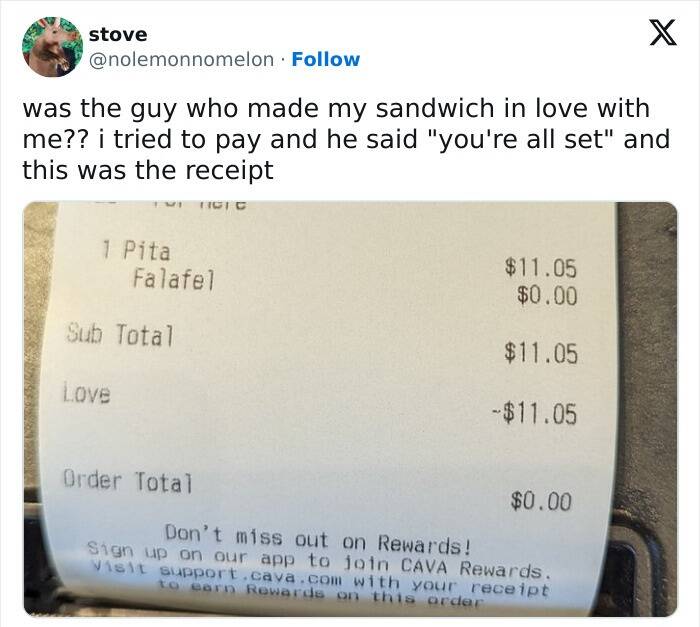Viewport: 700px width, 627px height.
Task: Click the display name "stove"
Action: click(x=117, y=34)
